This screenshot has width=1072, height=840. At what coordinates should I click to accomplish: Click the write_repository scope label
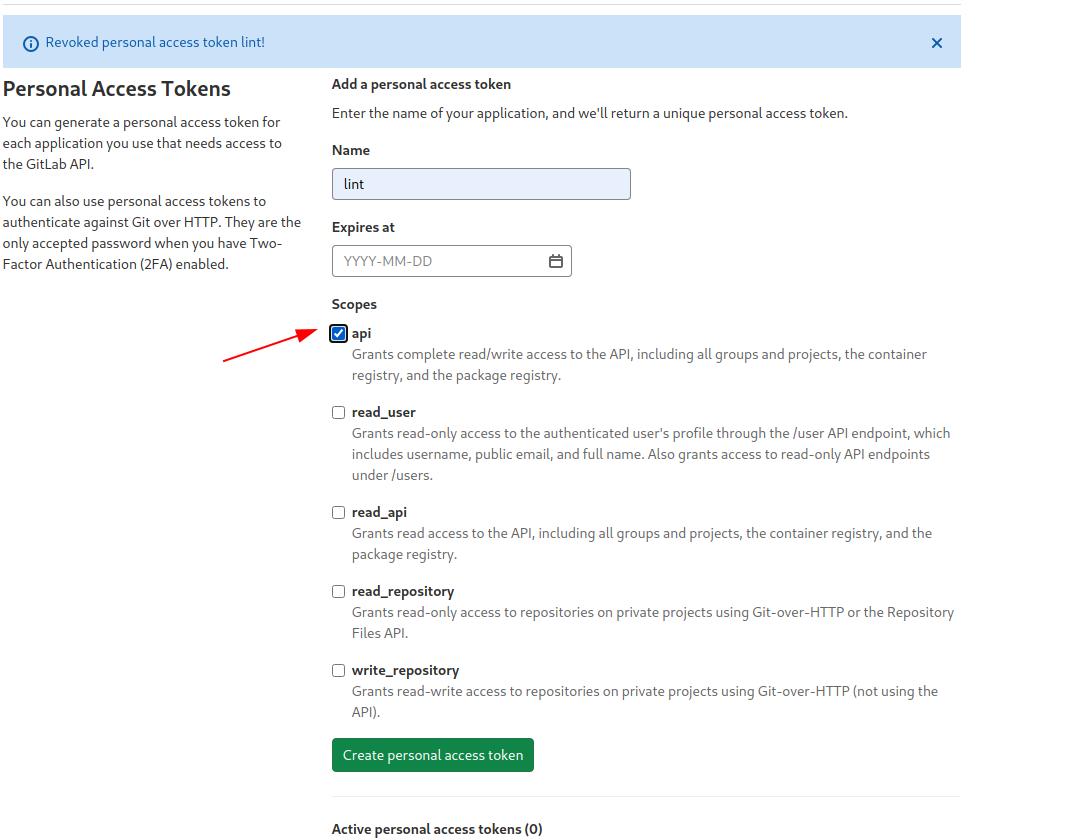405,670
